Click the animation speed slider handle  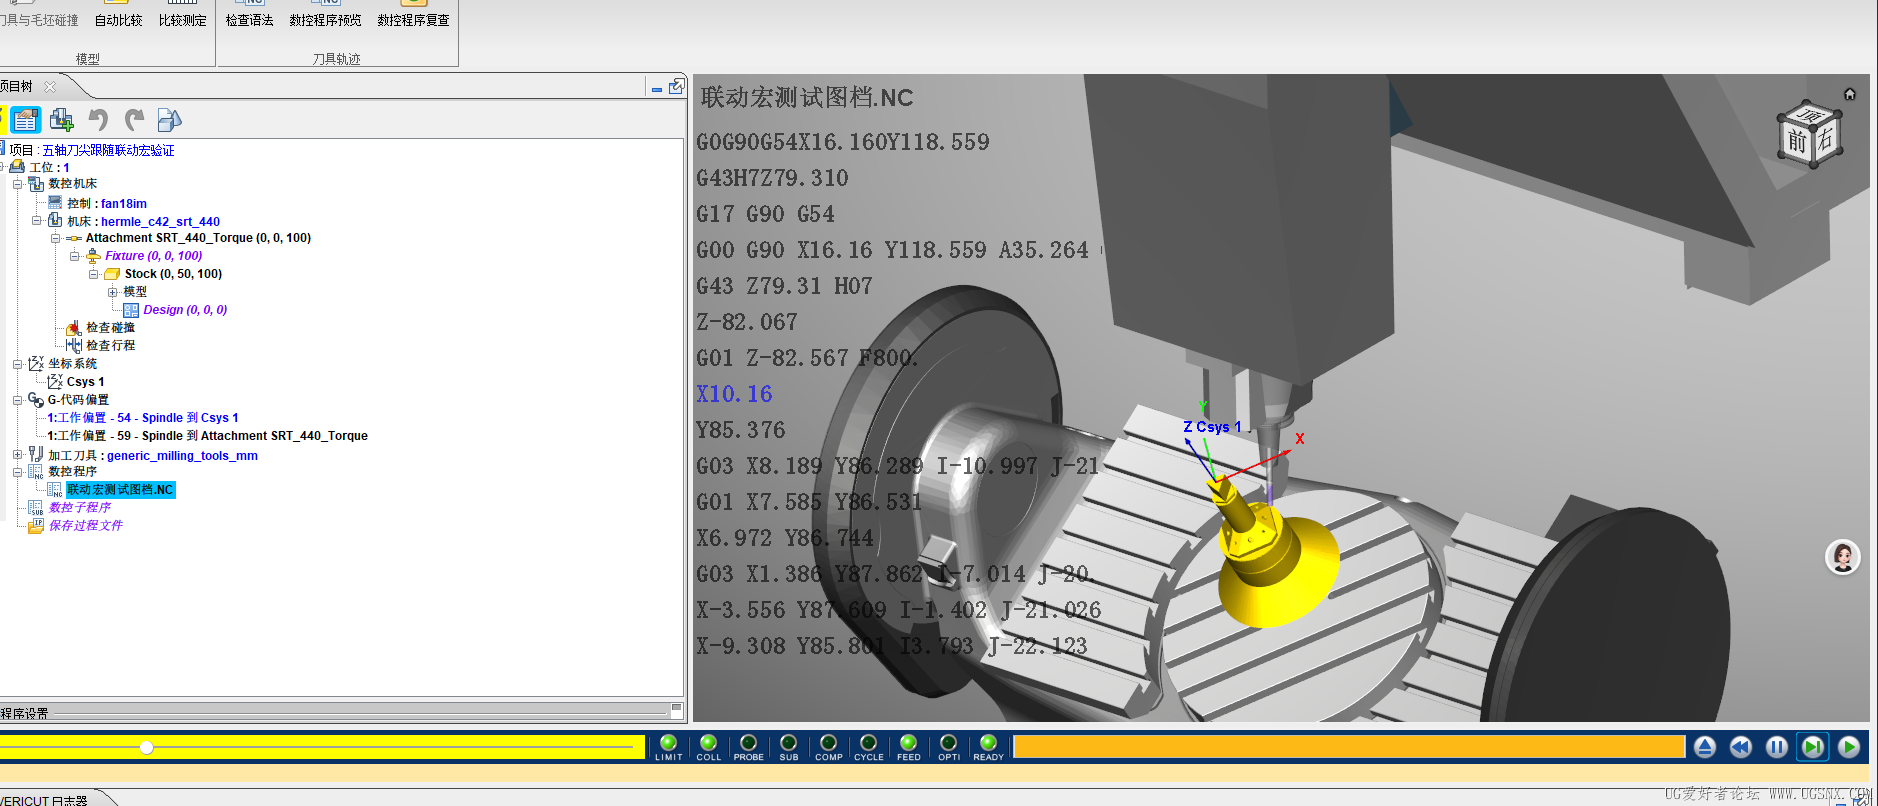147,747
